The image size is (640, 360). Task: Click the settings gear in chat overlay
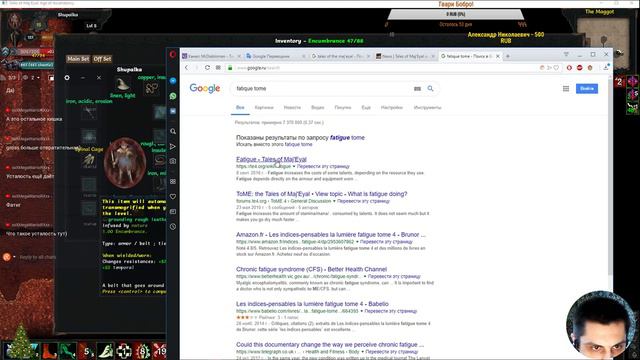pos(67,78)
